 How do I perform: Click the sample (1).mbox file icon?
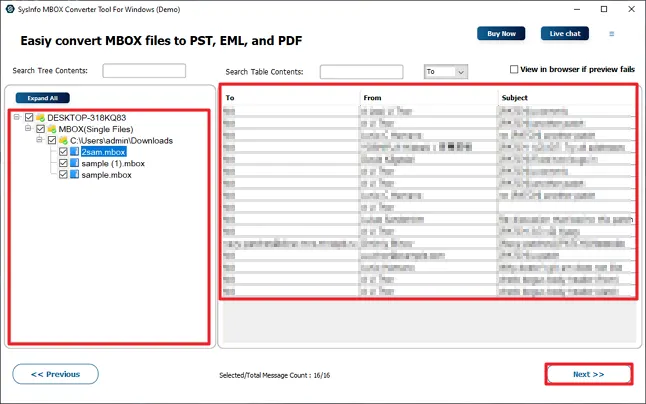[75, 163]
